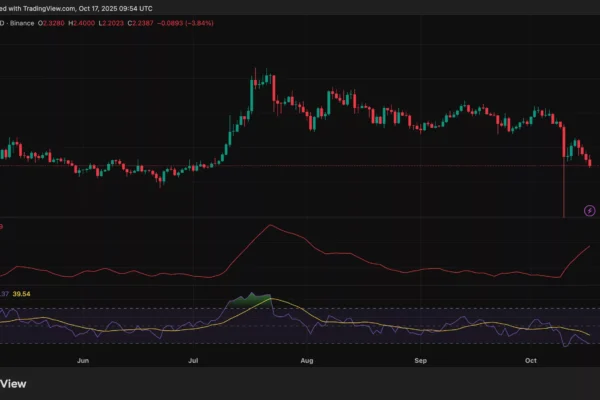Click the green shaded RSI overbought area
The width and height of the screenshot is (600, 400).
point(250,301)
